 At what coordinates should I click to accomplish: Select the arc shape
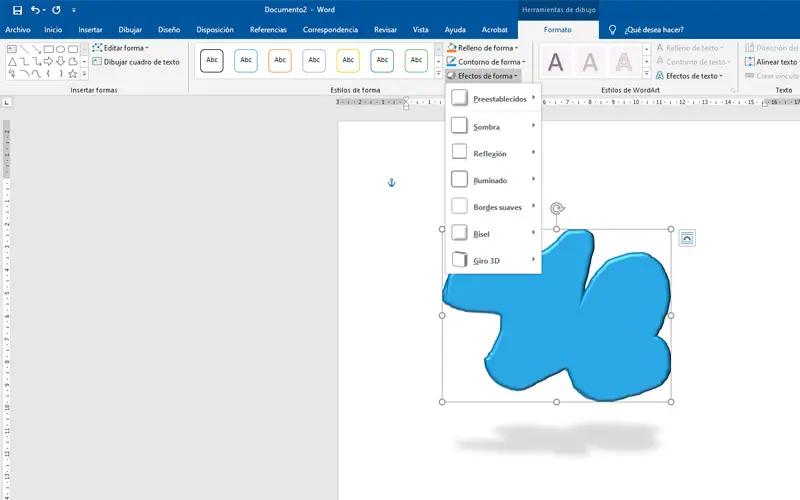pyautogui.click(x=24, y=73)
